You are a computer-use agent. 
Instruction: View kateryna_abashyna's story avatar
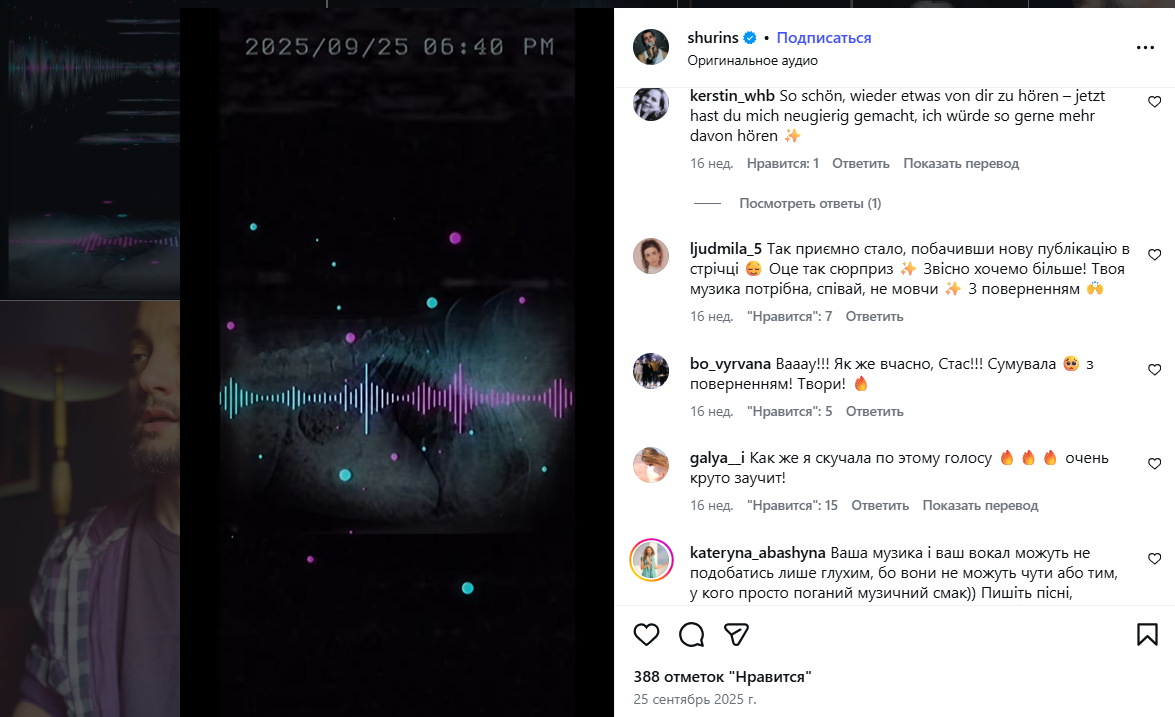651,560
